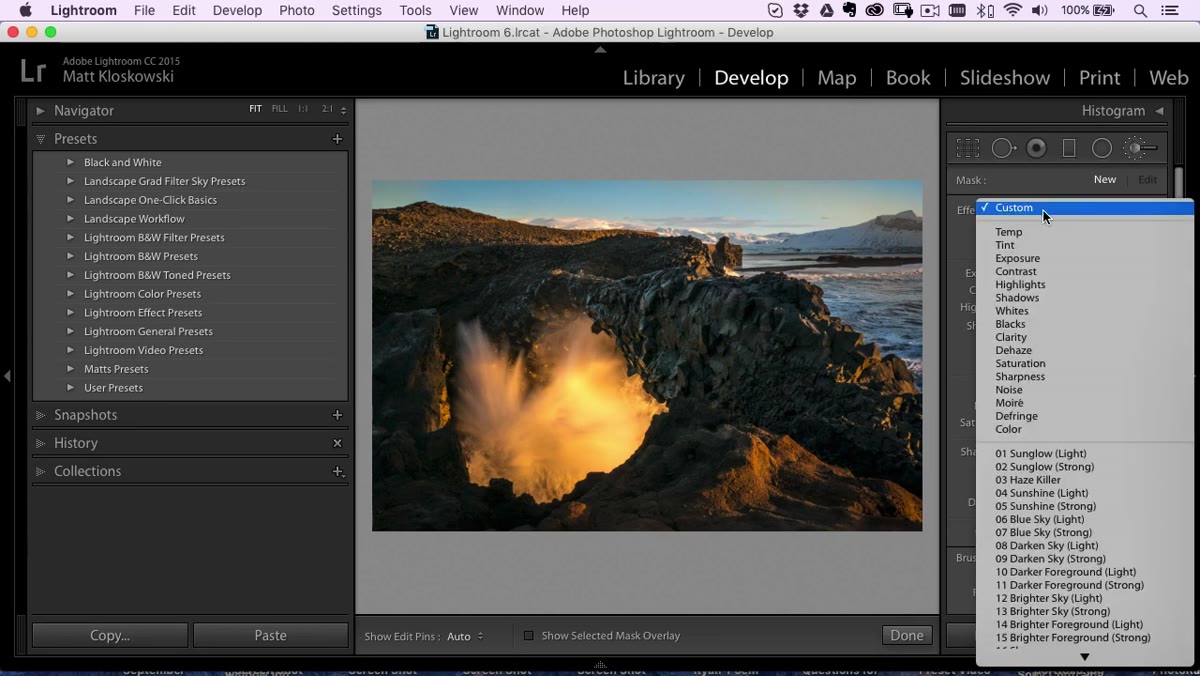Set Navigator zoom to FILL
This screenshot has height=676, width=1200.
279,109
